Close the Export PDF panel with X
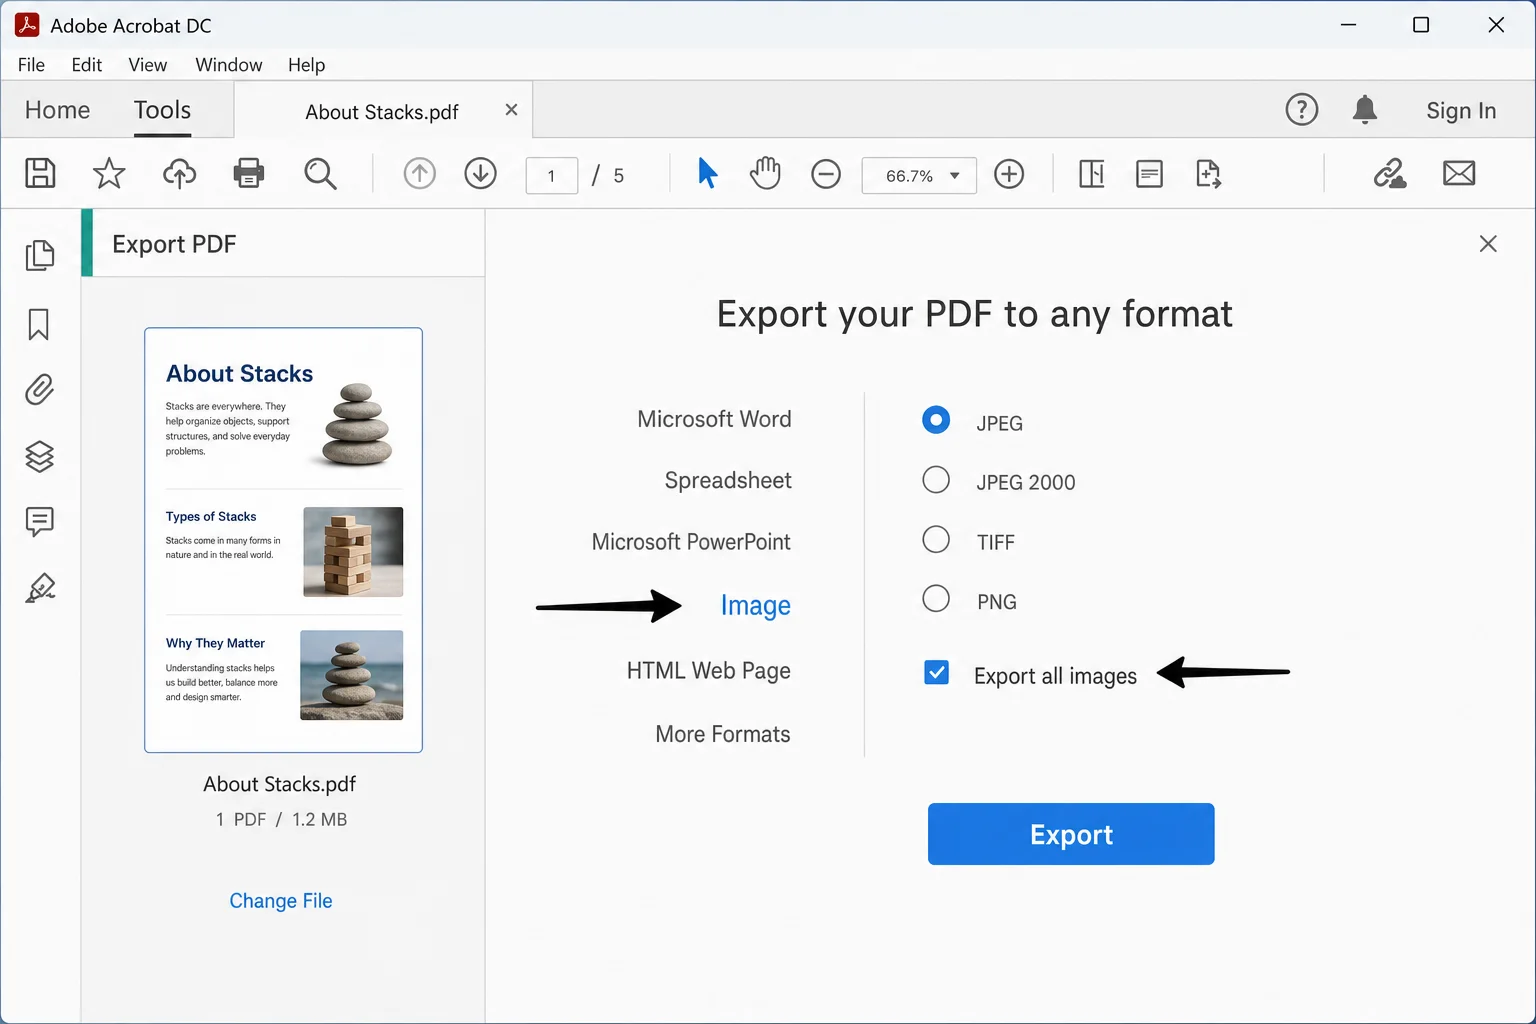This screenshot has height=1024, width=1536. (1488, 244)
